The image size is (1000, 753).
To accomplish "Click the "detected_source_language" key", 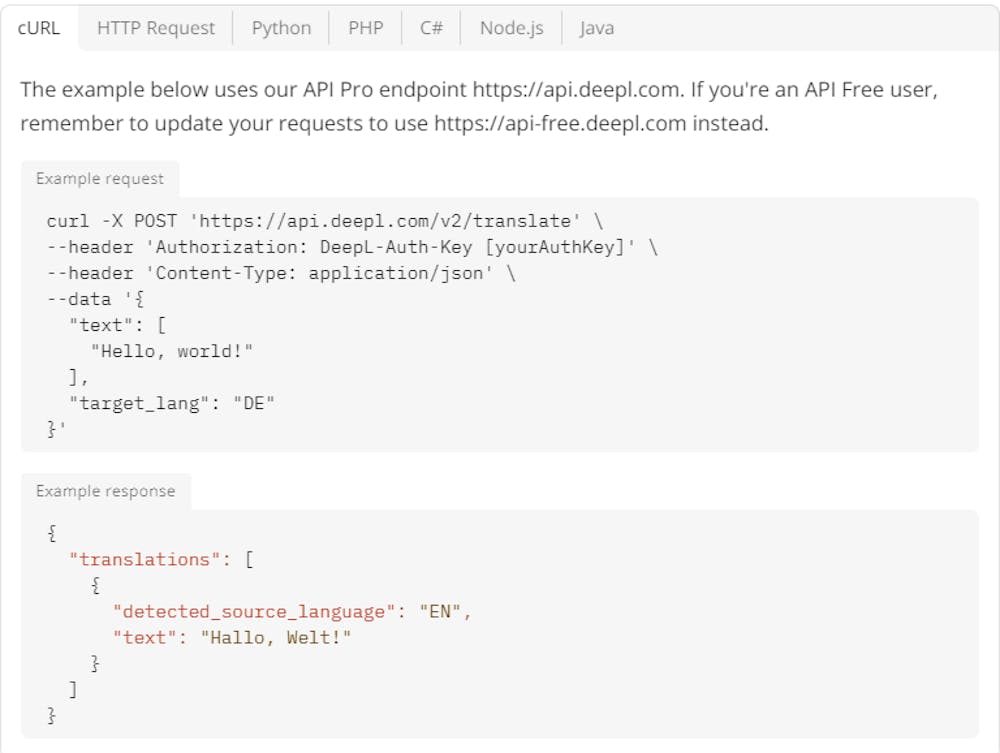I will pos(249,612).
